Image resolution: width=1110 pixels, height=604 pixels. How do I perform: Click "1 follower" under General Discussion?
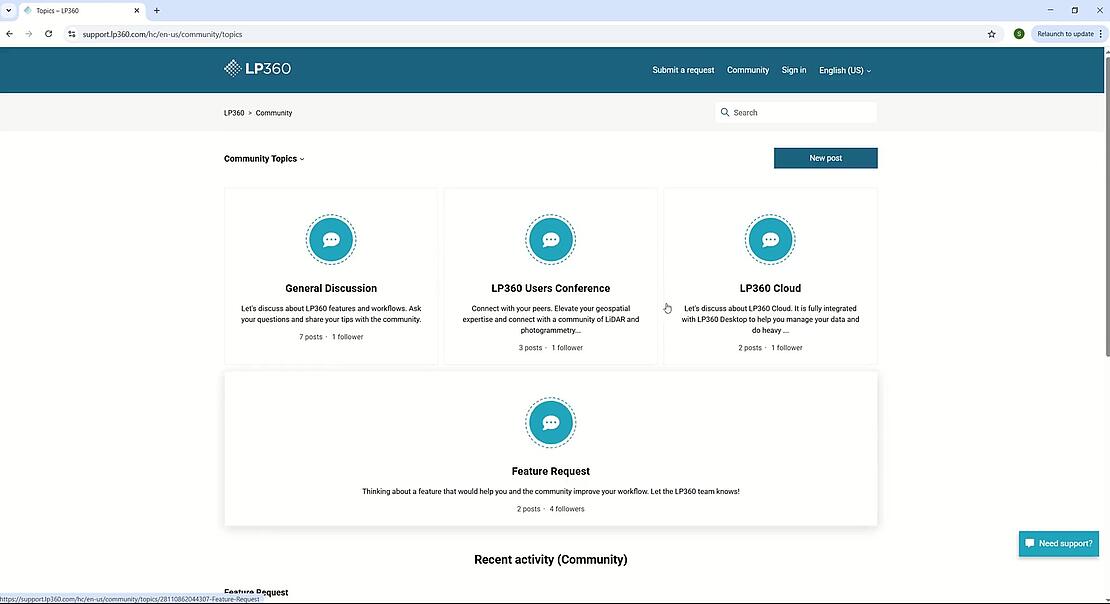coord(348,337)
